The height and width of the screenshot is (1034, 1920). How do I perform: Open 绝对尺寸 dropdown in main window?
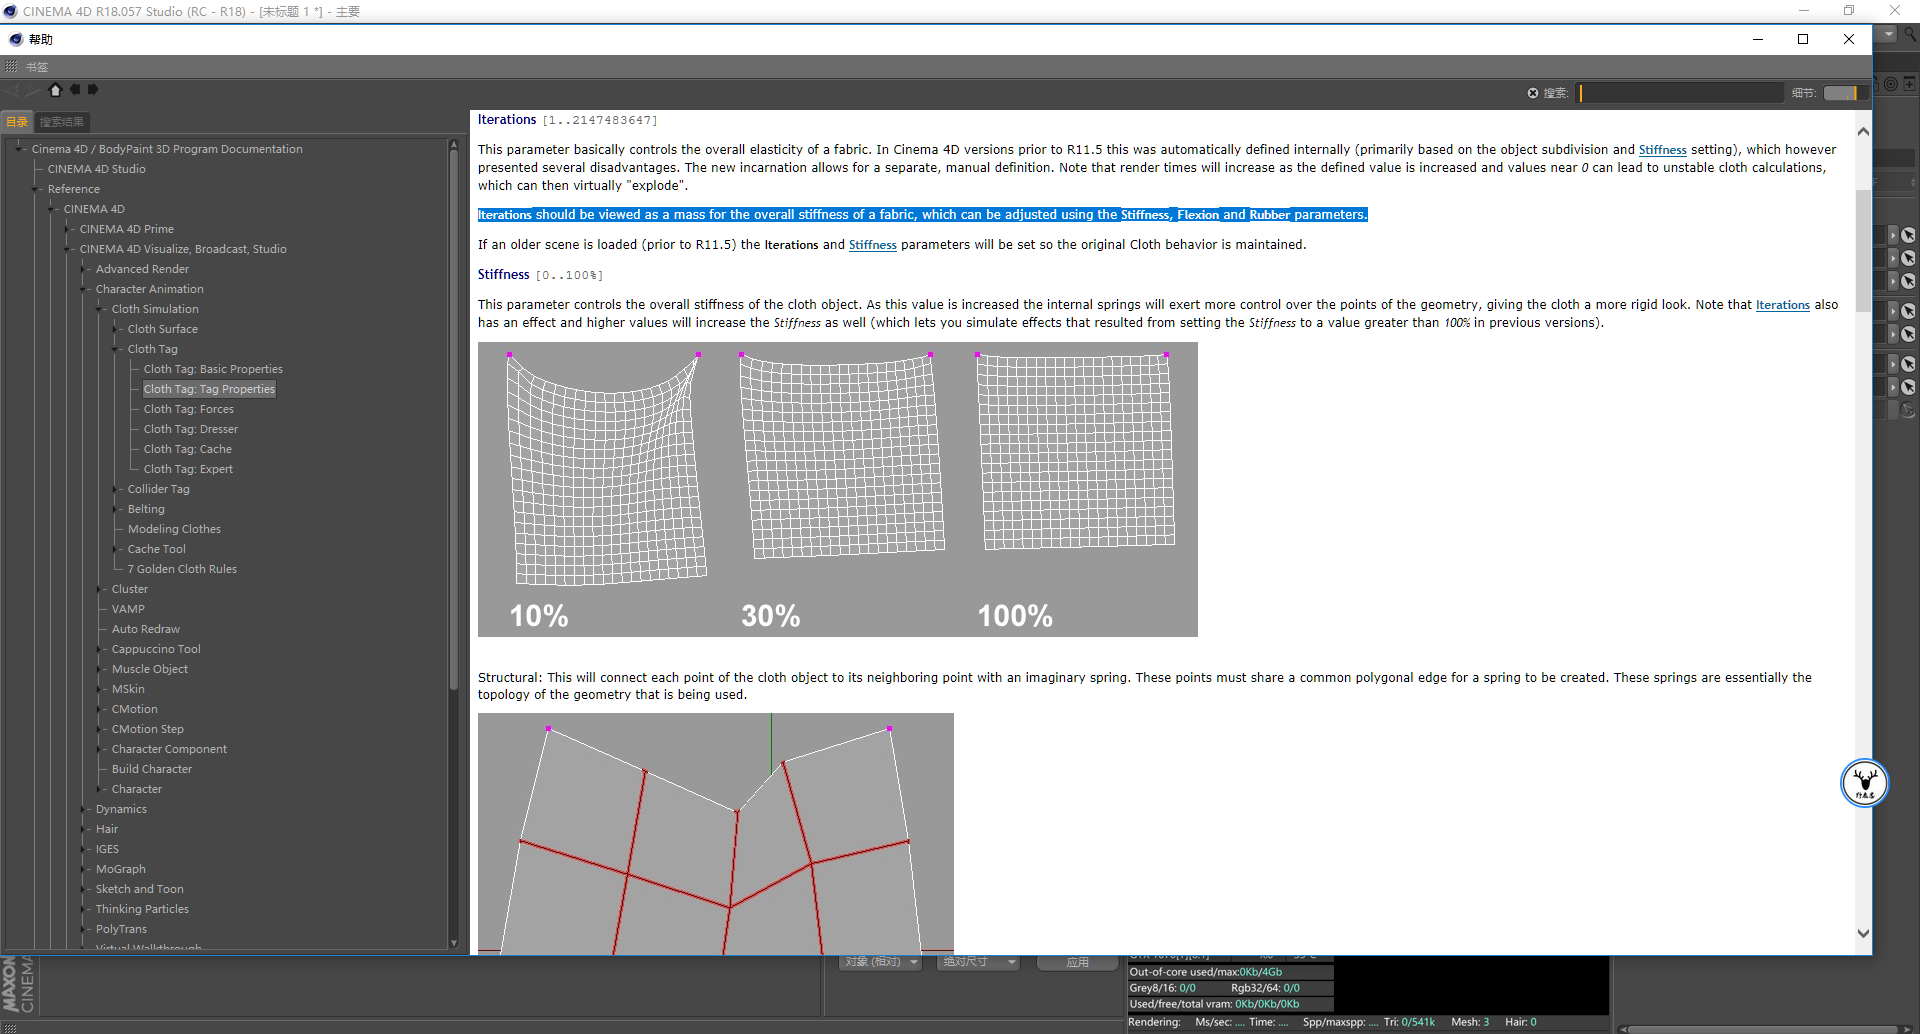coord(979,962)
